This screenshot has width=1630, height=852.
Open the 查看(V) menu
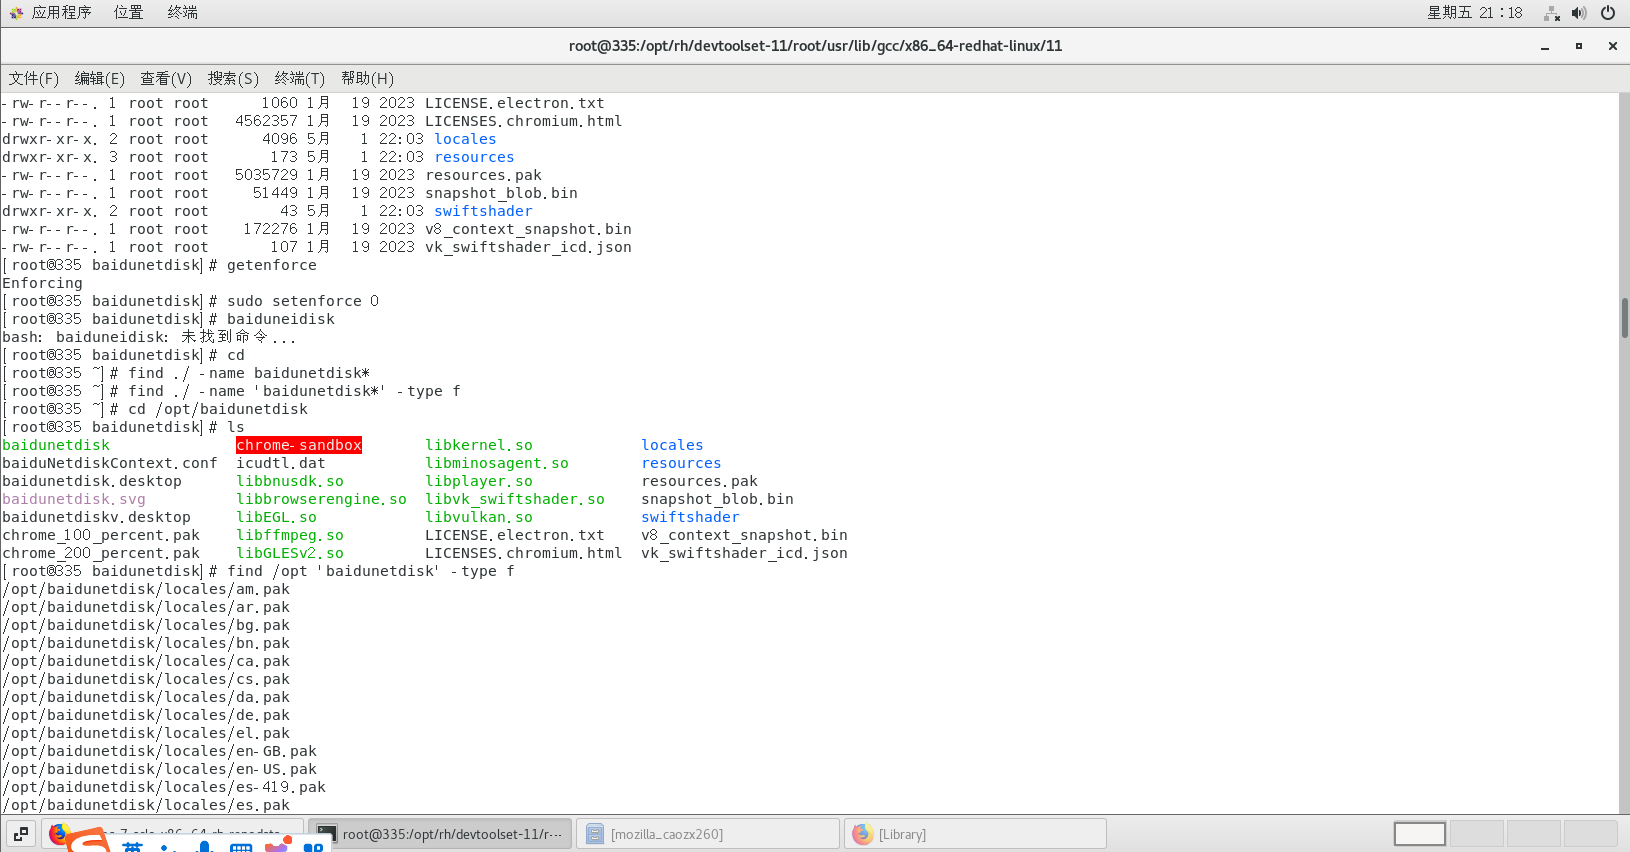[x=166, y=78]
